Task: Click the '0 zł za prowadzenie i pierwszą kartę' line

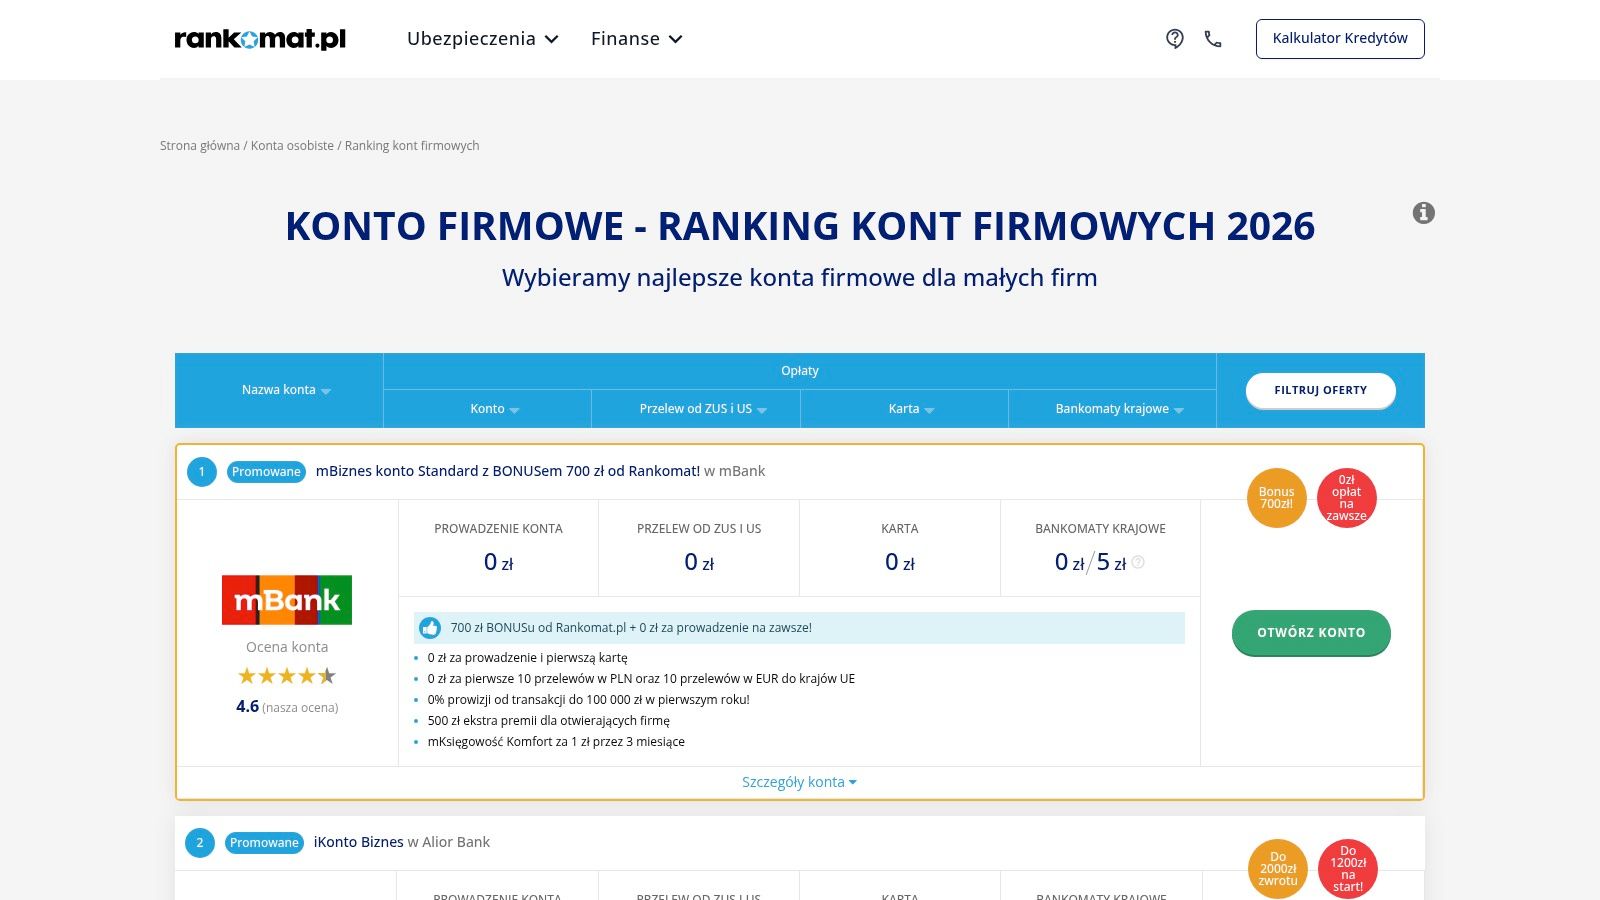Action: tap(528, 658)
